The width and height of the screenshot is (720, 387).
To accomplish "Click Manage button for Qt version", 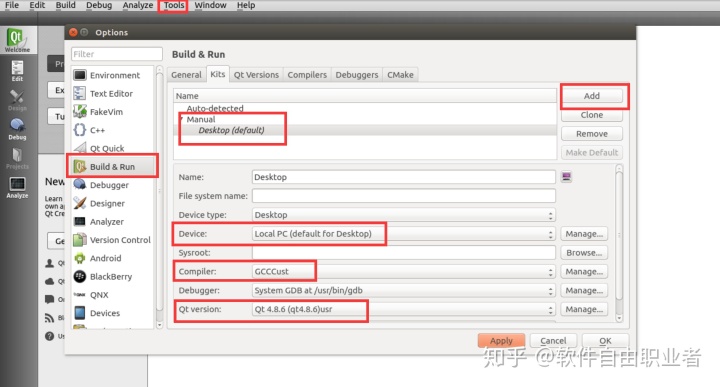I will coord(584,309).
